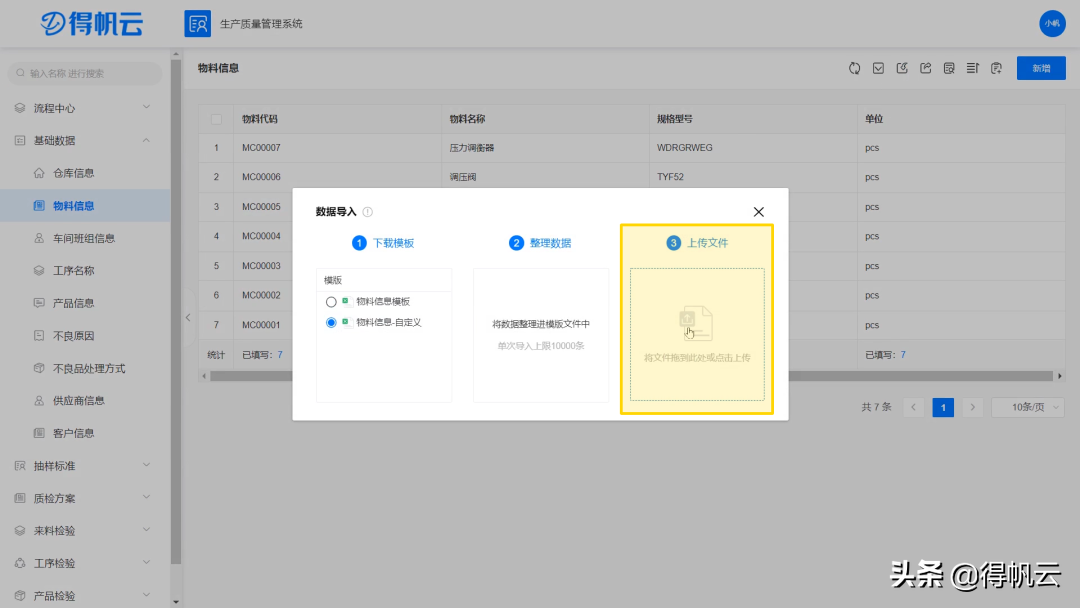This screenshot has width=1080, height=608.
Task: Click the info icon beside 数据导入
Action: pyautogui.click(x=368, y=212)
